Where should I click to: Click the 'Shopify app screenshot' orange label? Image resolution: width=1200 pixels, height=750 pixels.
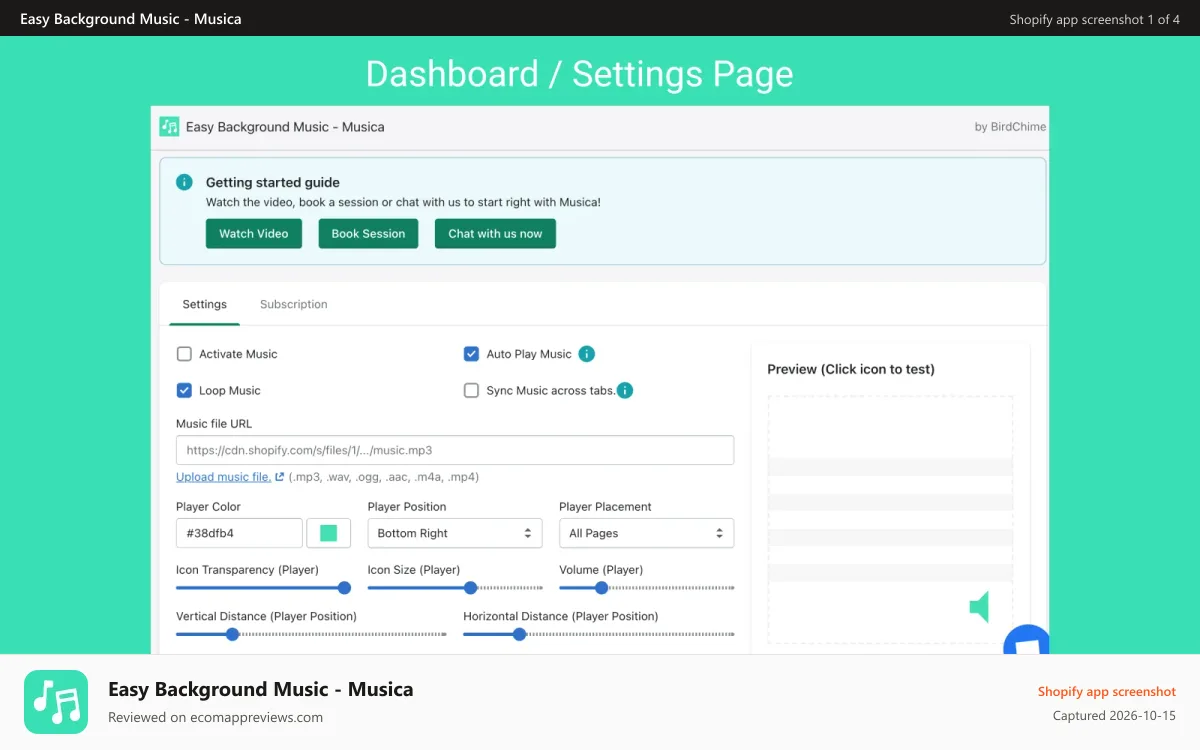[x=1107, y=691]
